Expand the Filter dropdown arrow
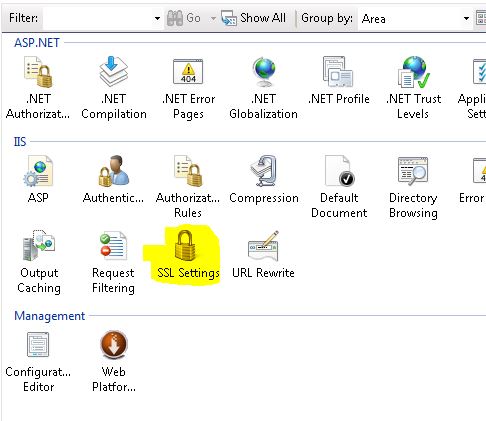This screenshot has width=486, height=421. [157, 18]
